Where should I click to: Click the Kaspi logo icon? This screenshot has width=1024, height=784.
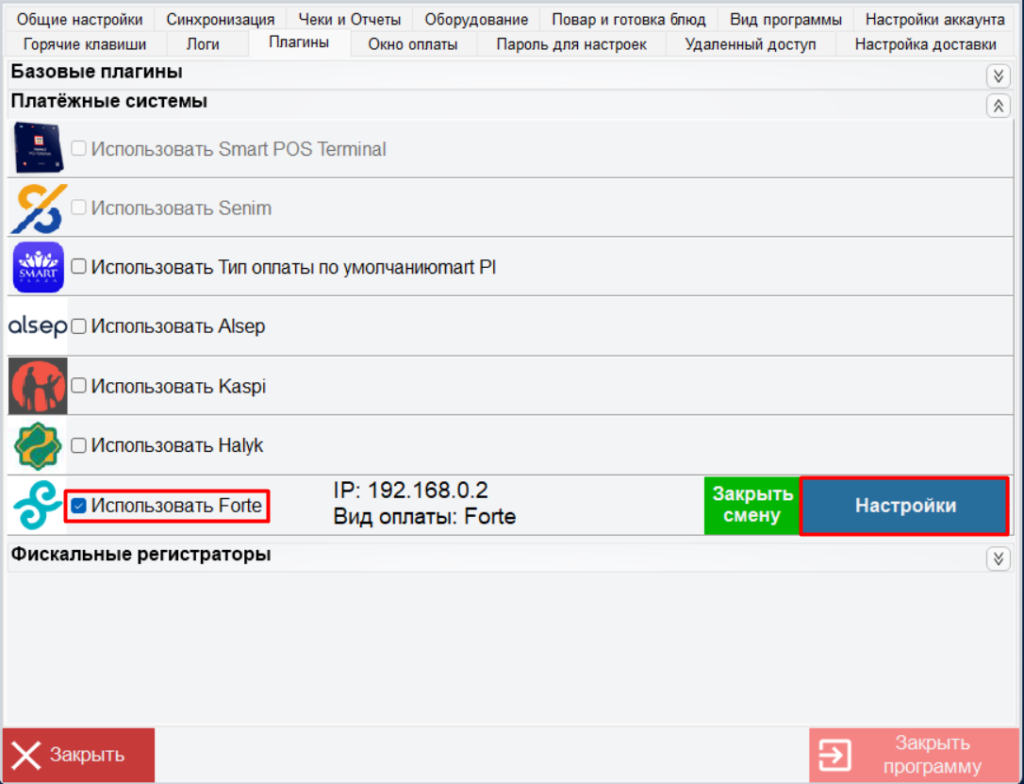click(x=38, y=386)
